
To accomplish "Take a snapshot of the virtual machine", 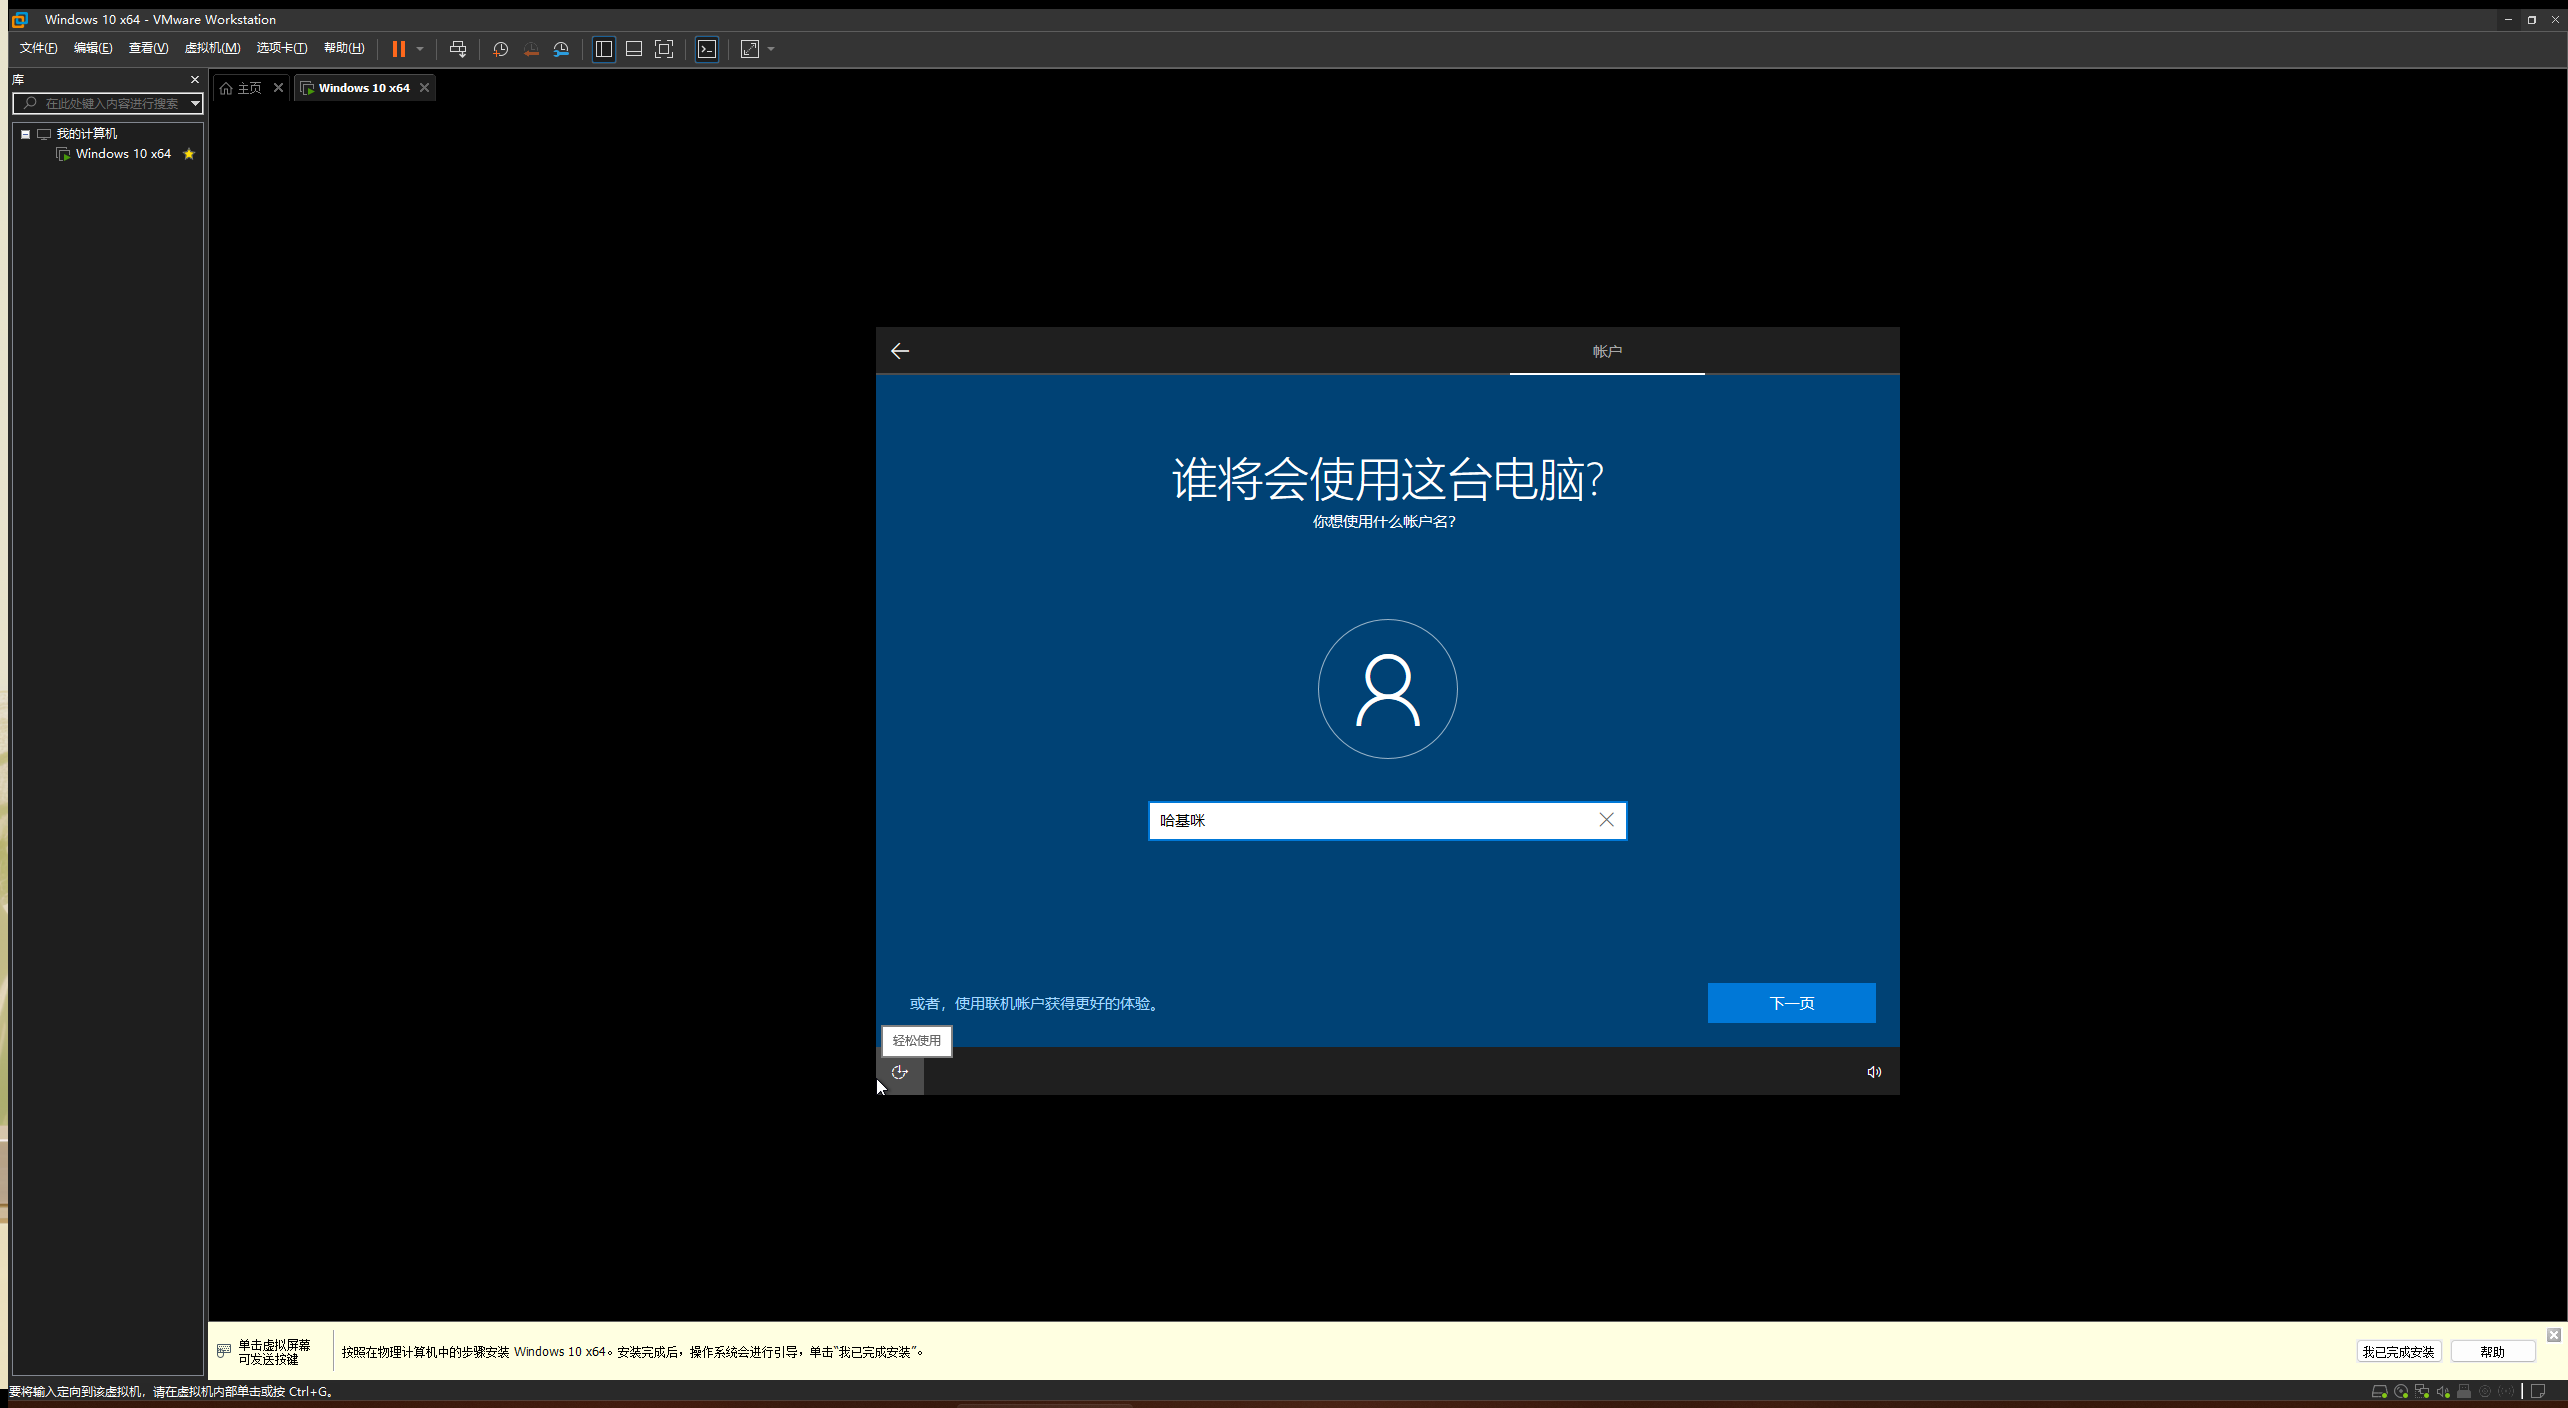I will click(x=500, y=48).
